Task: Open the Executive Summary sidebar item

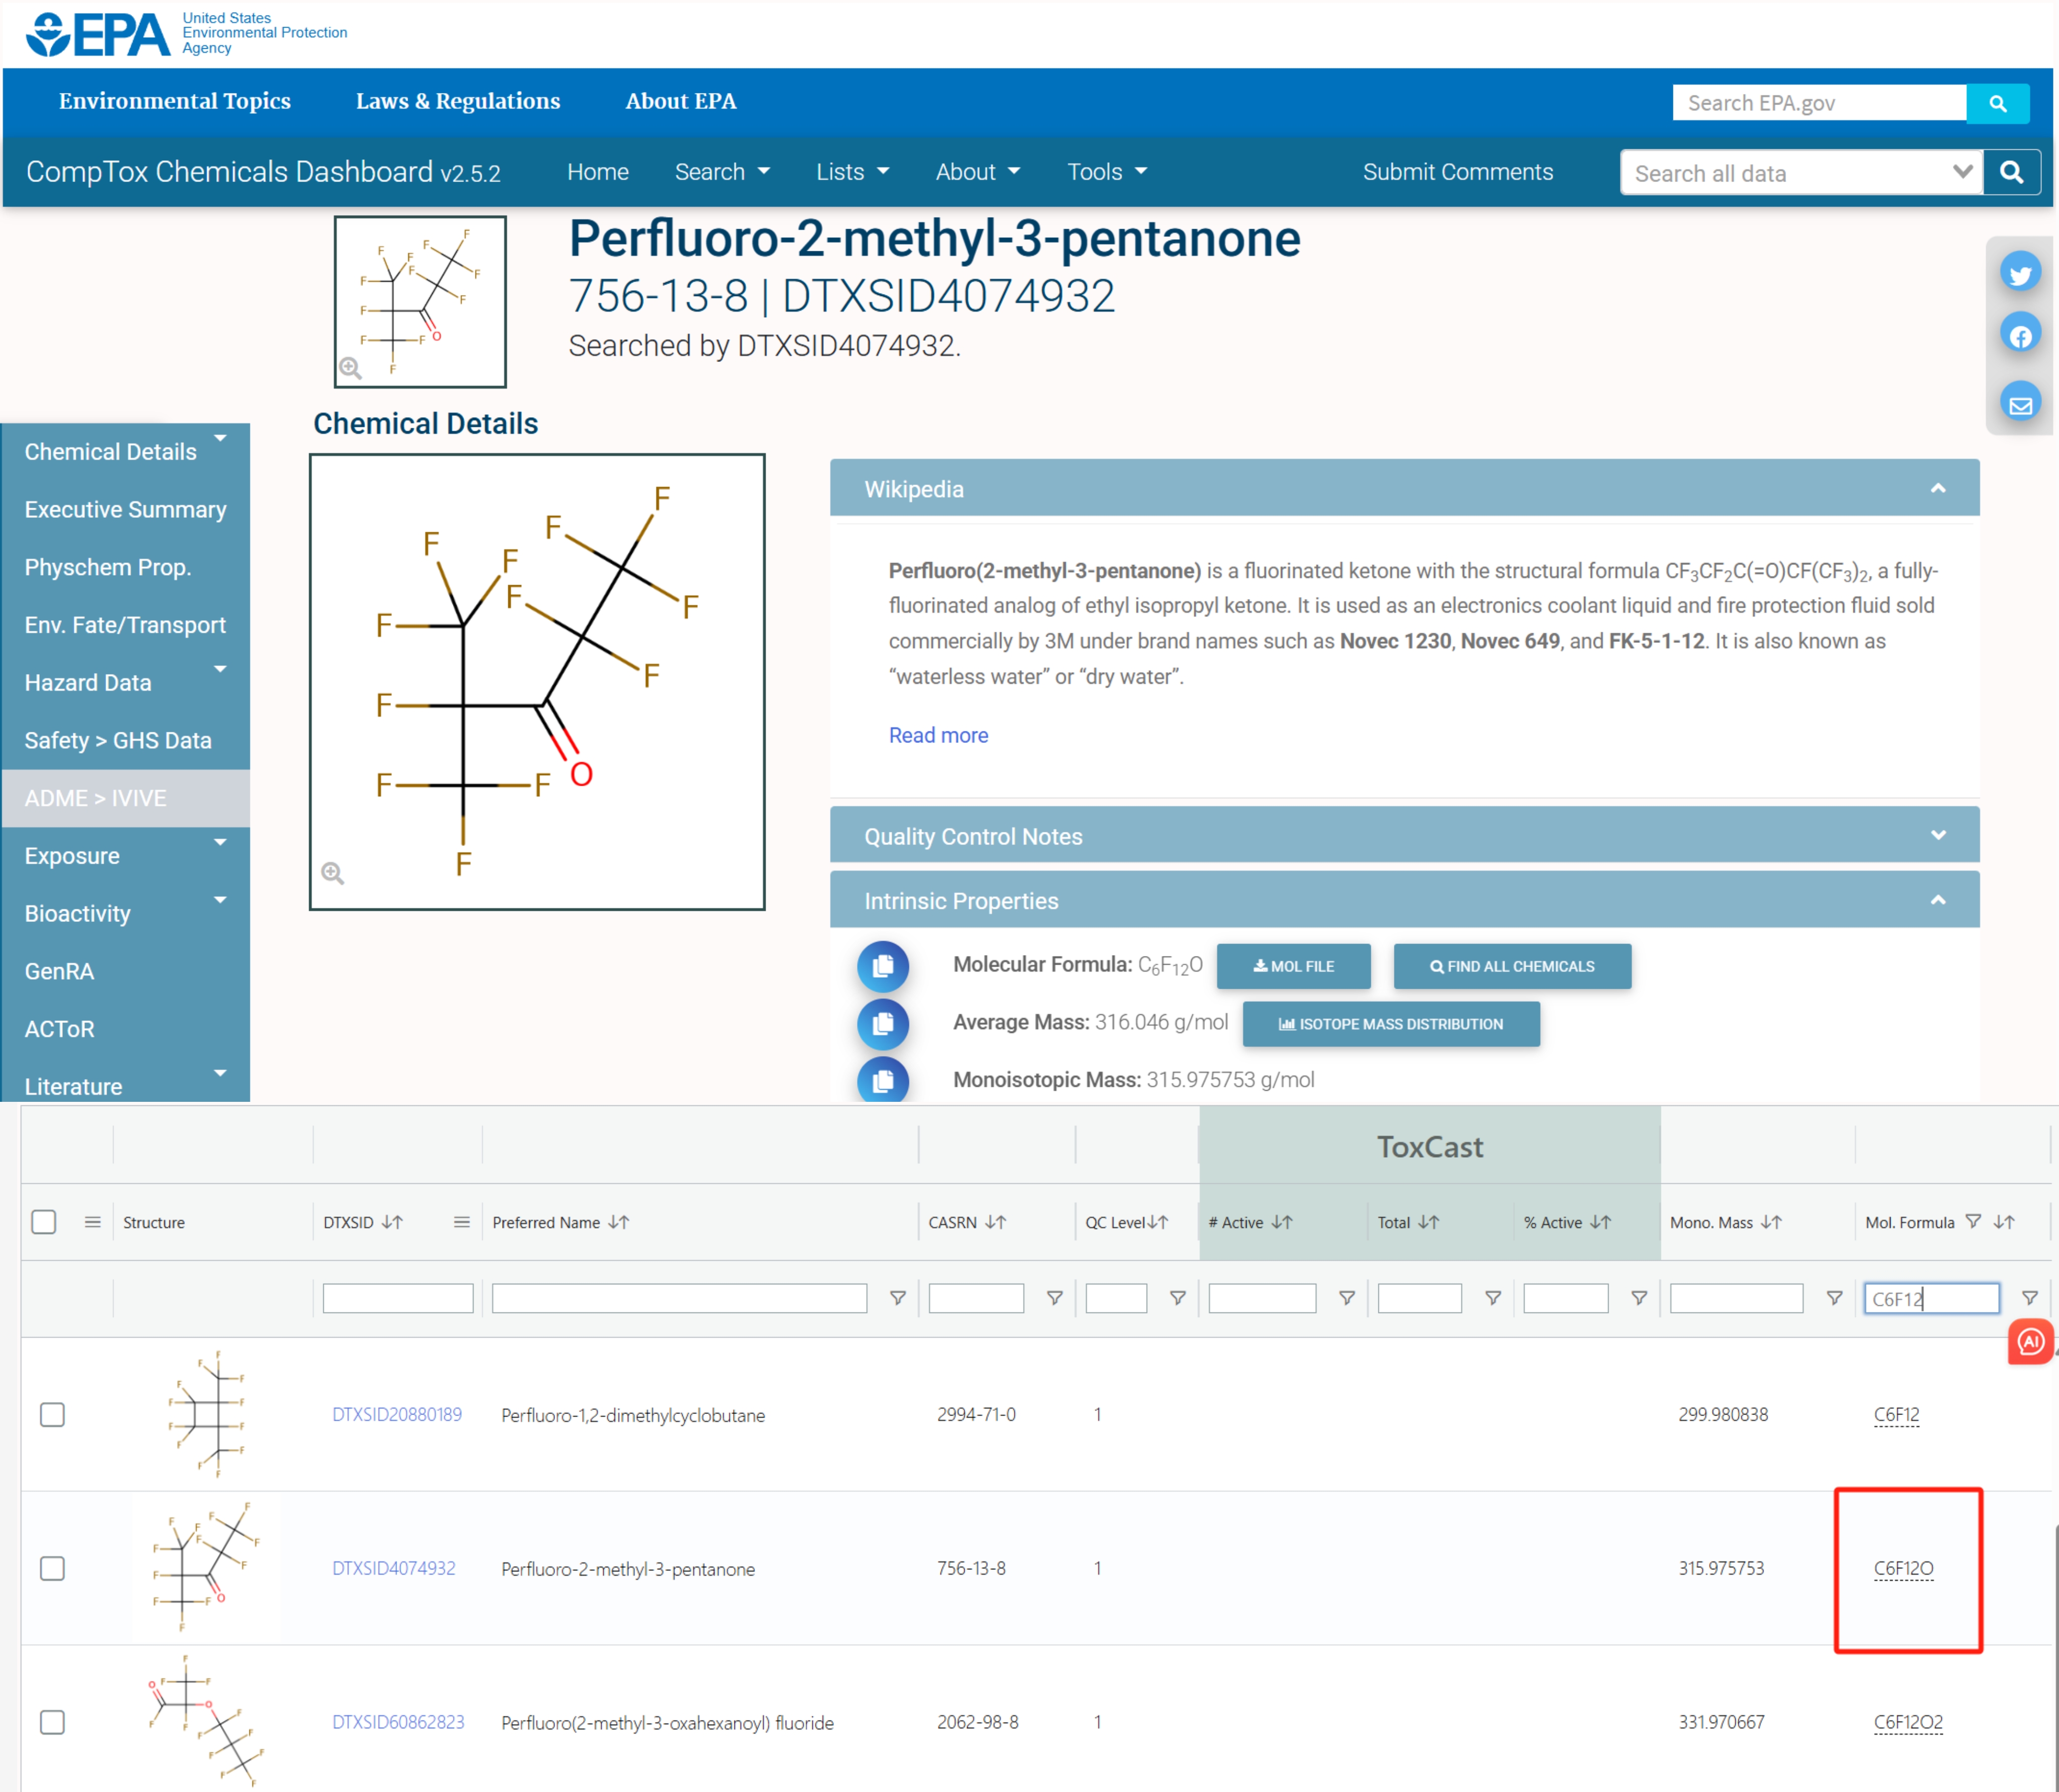Action: (125, 509)
